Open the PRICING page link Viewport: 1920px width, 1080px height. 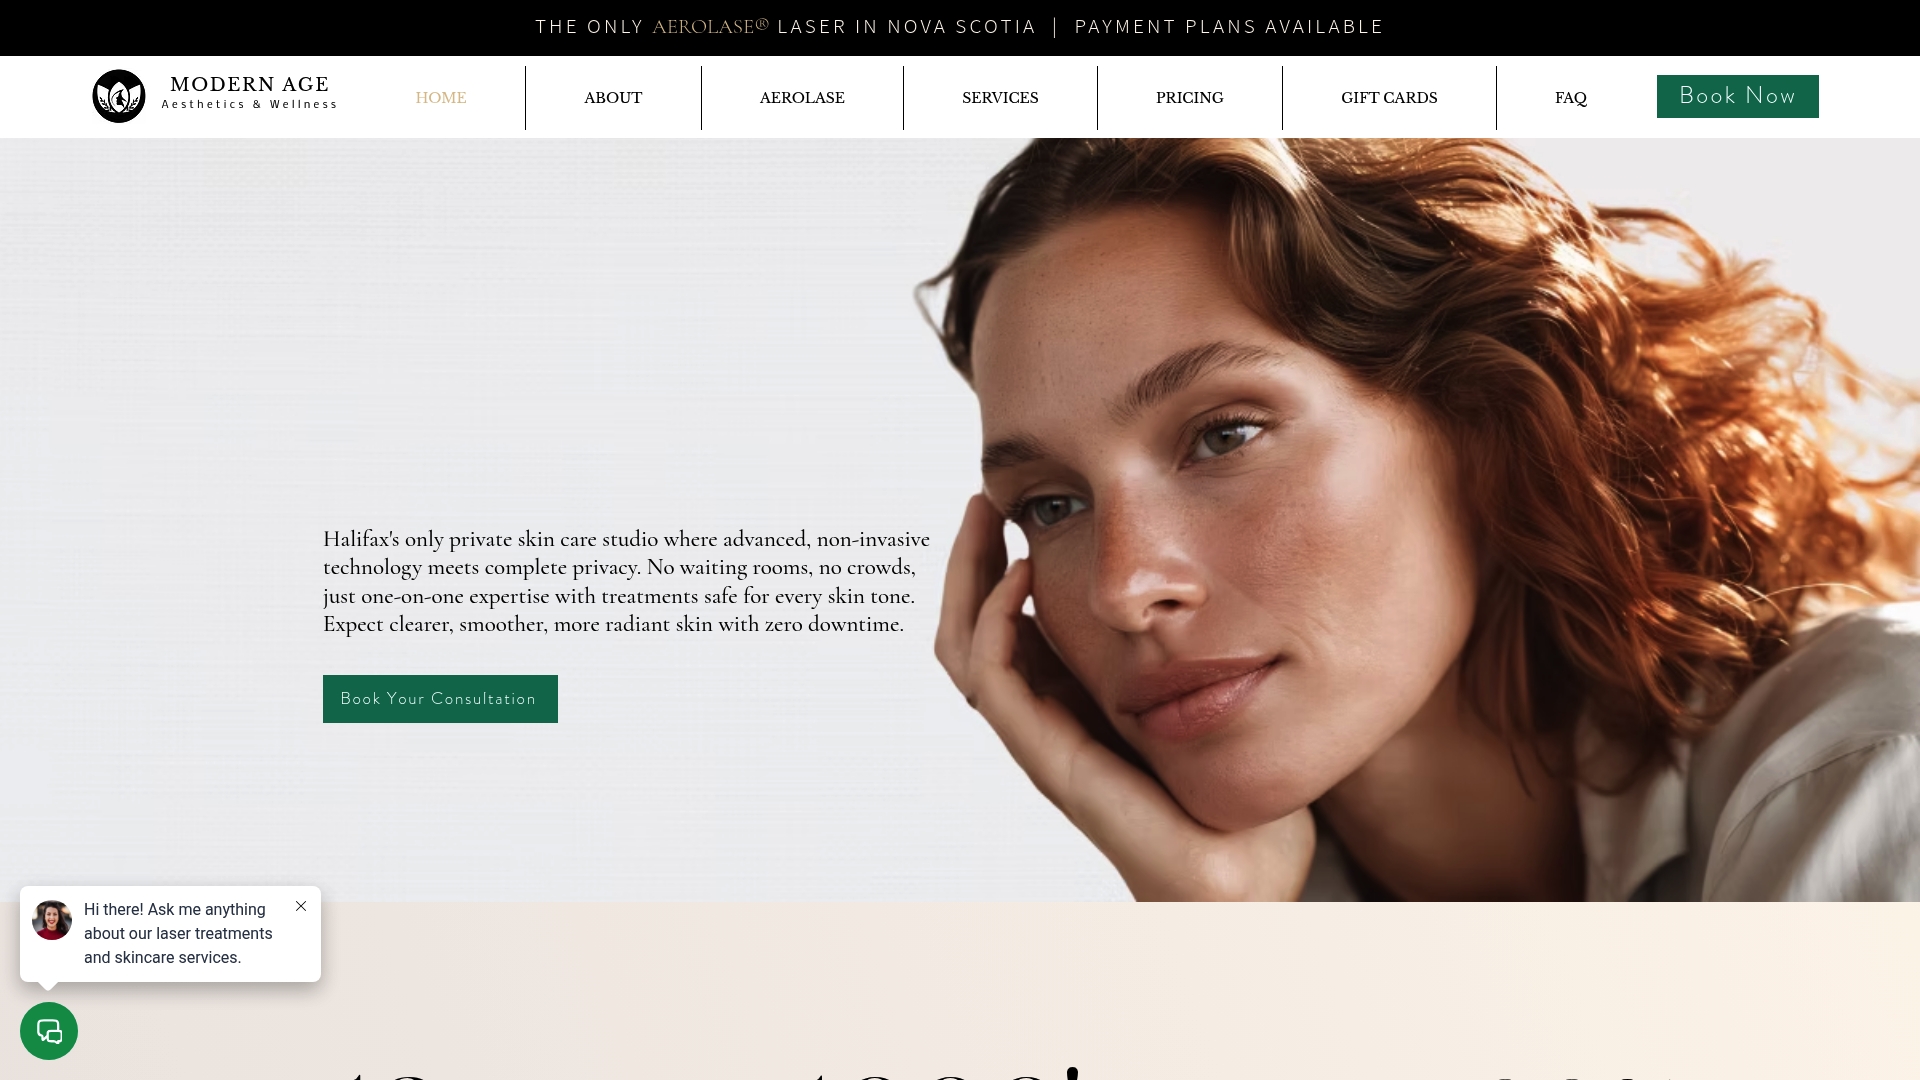(x=1190, y=98)
